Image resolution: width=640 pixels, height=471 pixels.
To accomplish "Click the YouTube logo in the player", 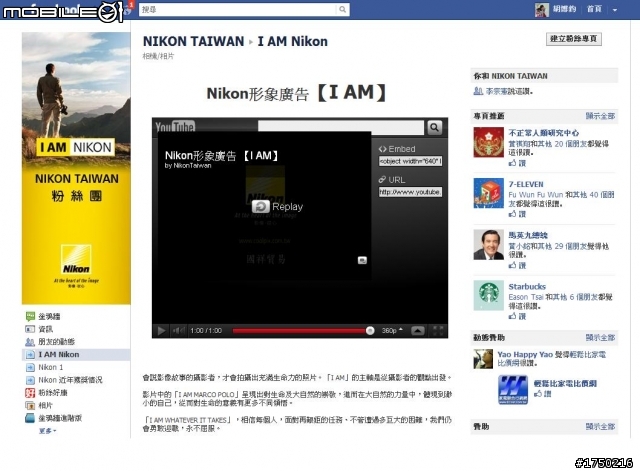I will [175, 127].
